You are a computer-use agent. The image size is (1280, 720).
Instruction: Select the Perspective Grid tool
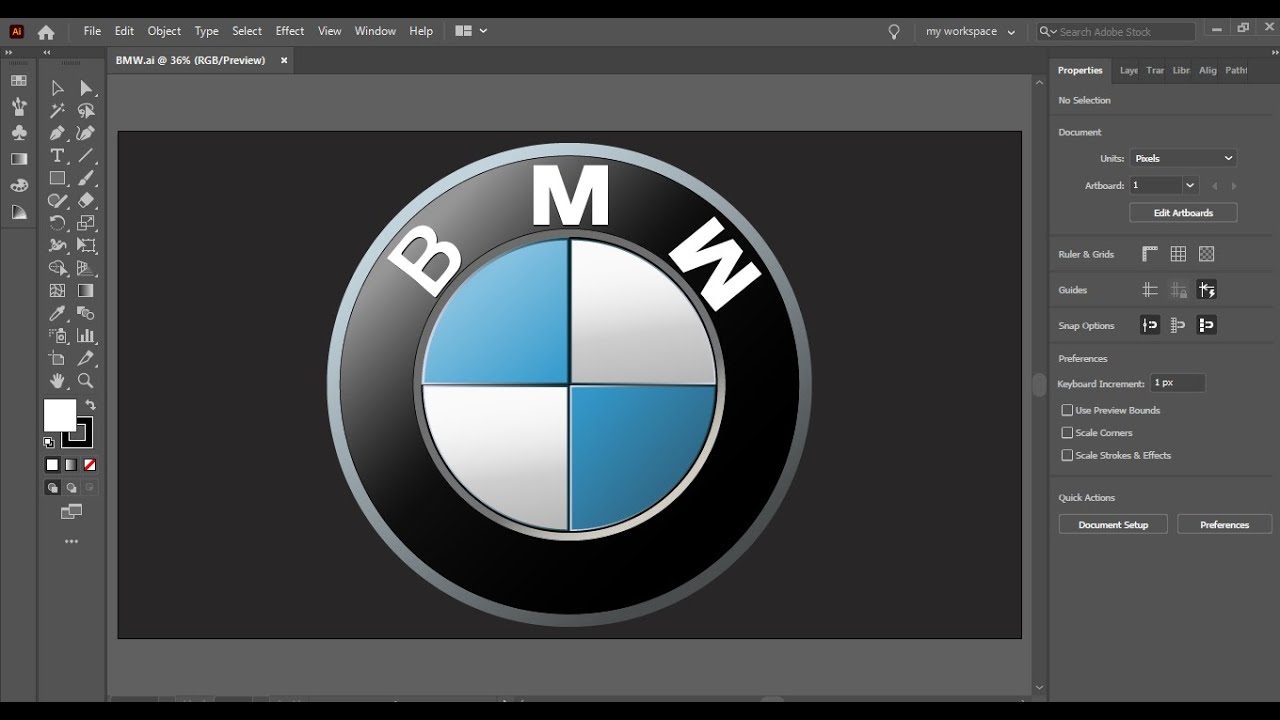86,268
